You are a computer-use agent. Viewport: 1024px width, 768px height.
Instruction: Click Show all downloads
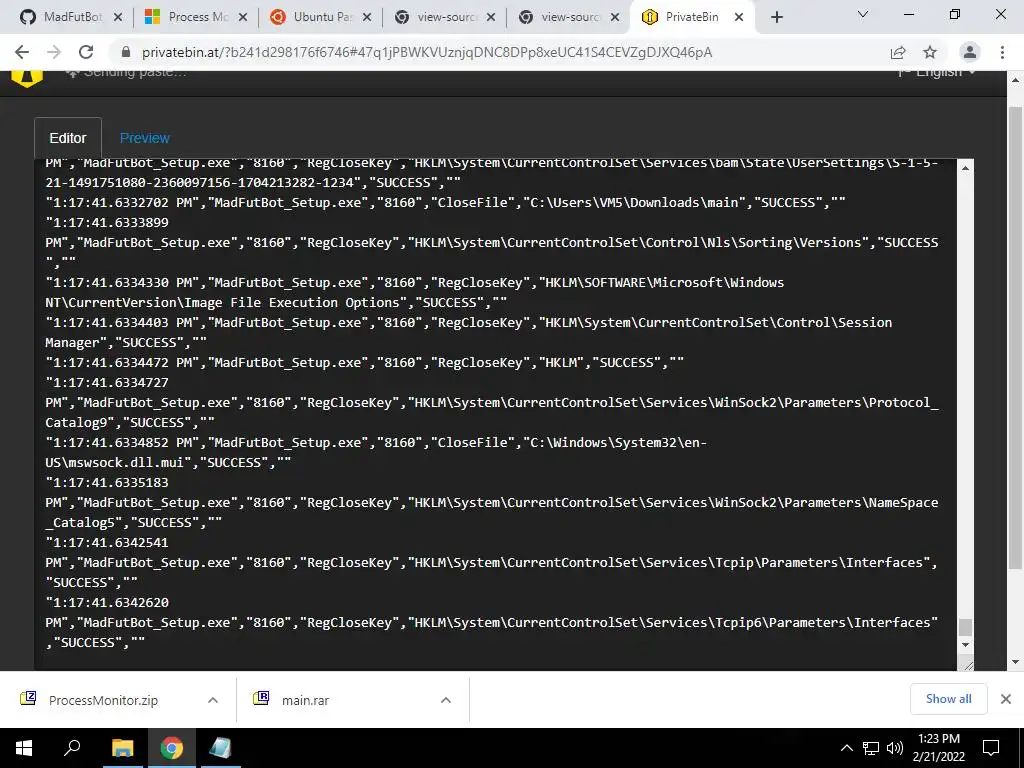pos(948,699)
